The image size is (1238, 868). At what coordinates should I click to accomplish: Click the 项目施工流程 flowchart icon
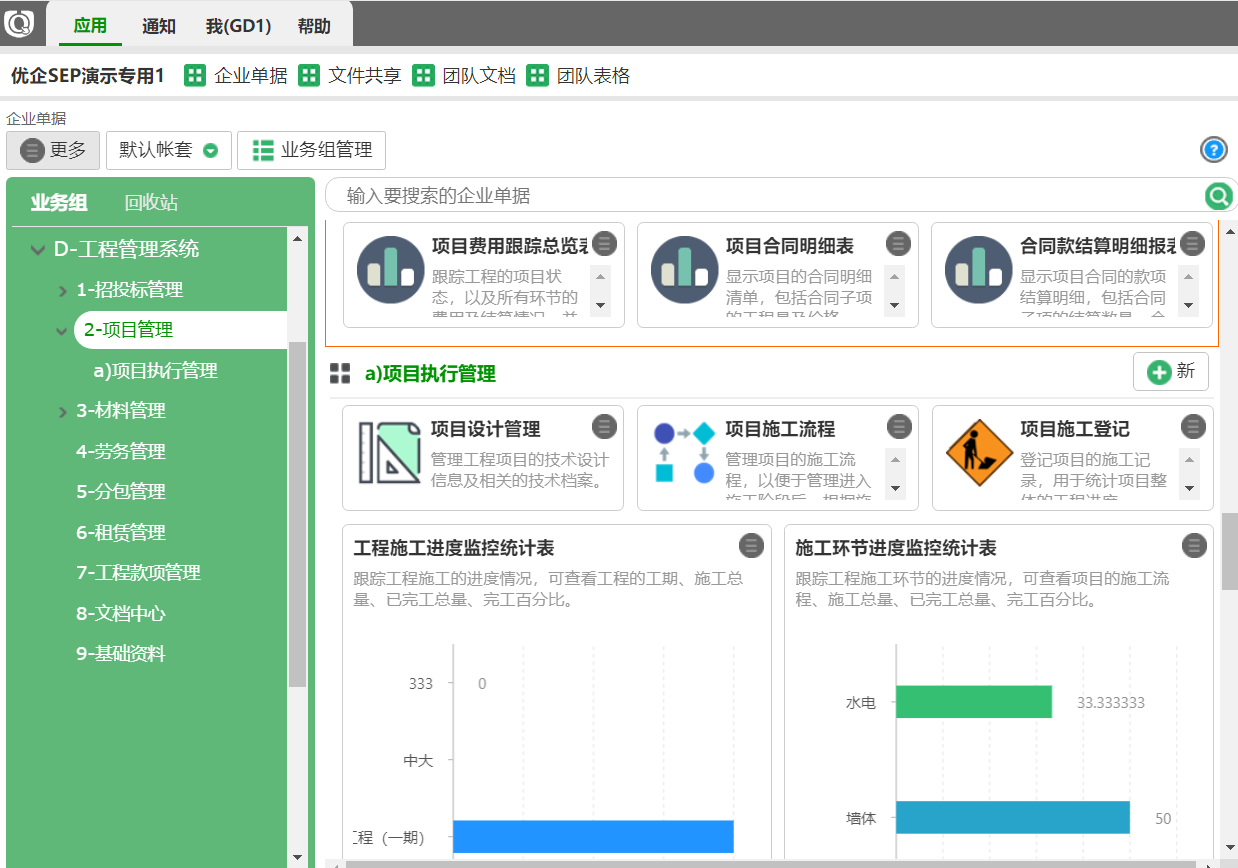684,452
